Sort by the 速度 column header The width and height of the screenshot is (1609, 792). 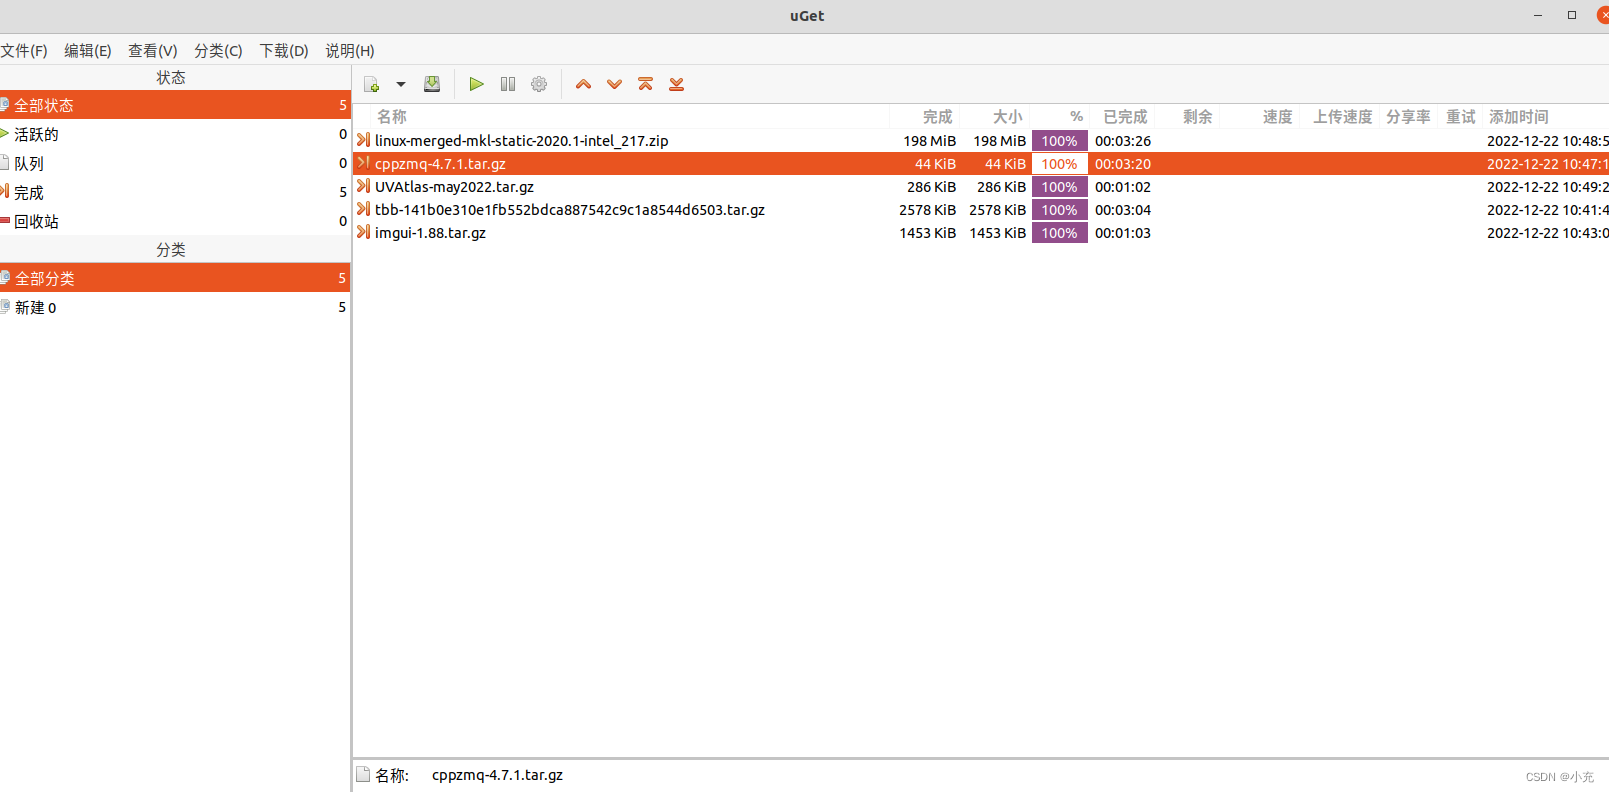pos(1262,117)
